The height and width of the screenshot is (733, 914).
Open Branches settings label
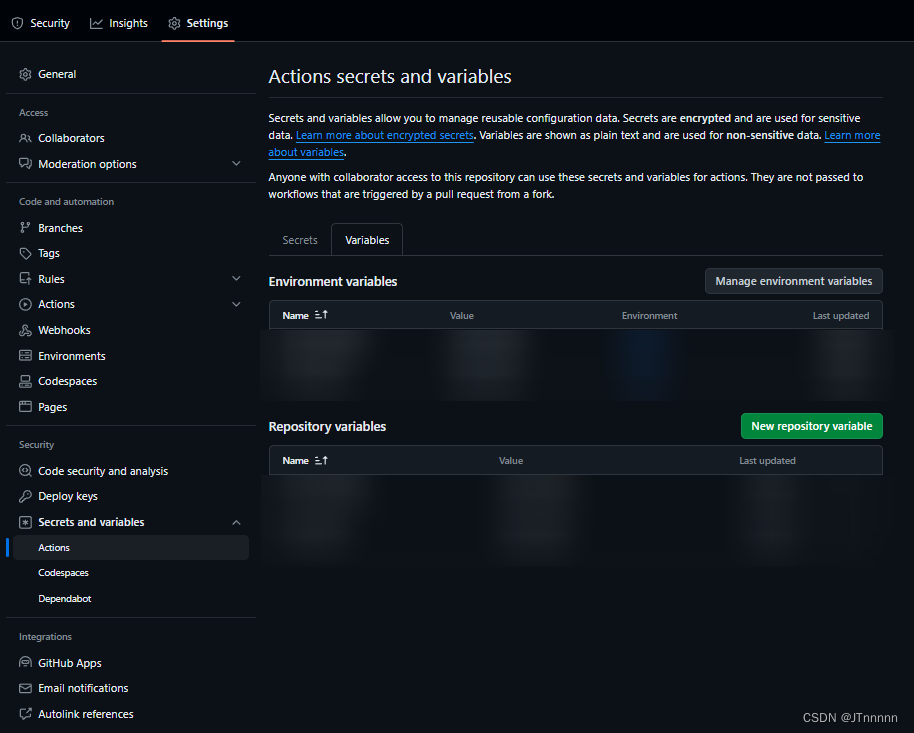tap(60, 228)
